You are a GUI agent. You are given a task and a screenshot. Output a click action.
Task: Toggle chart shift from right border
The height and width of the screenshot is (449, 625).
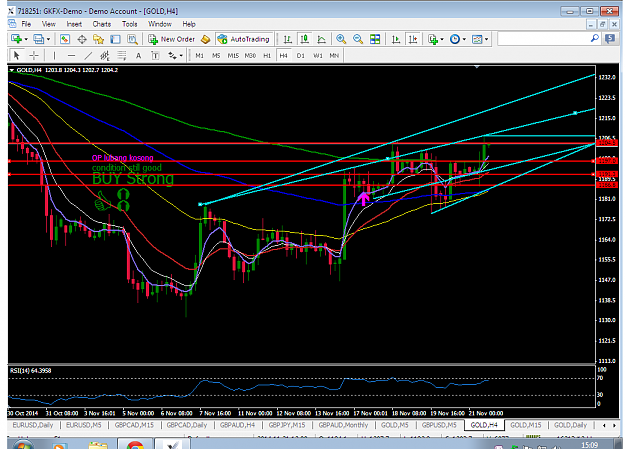(413, 39)
